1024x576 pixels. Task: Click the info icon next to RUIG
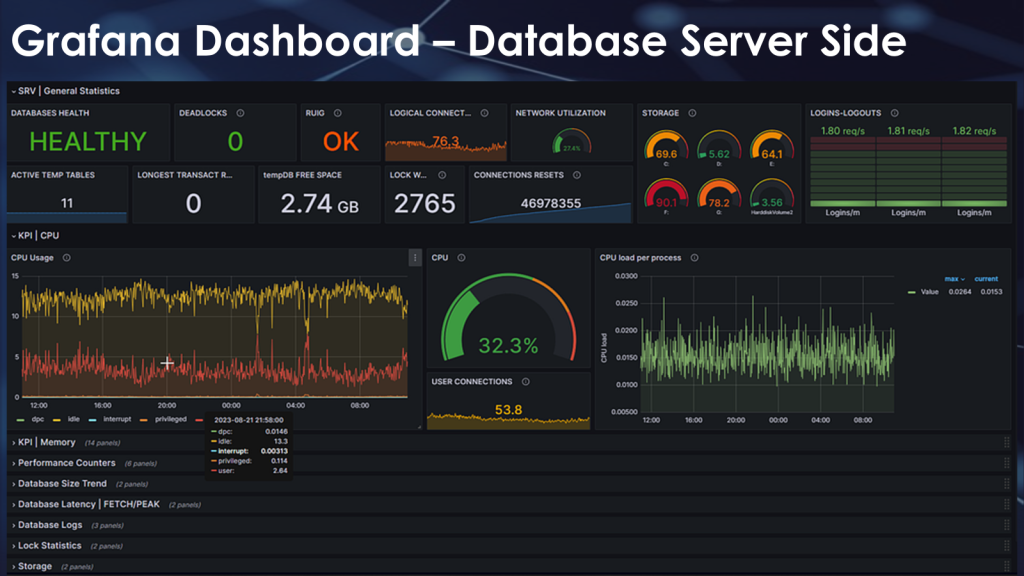(338, 113)
